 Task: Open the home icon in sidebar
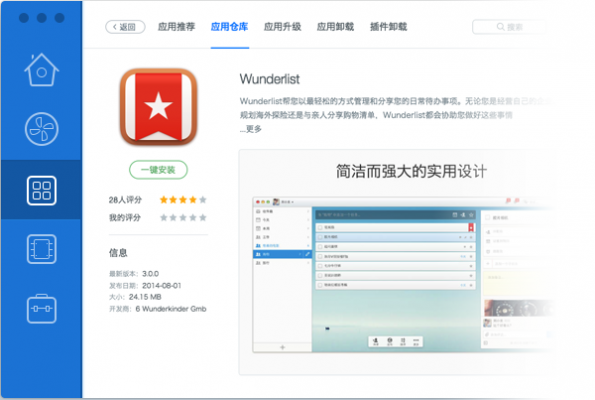(41, 70)
